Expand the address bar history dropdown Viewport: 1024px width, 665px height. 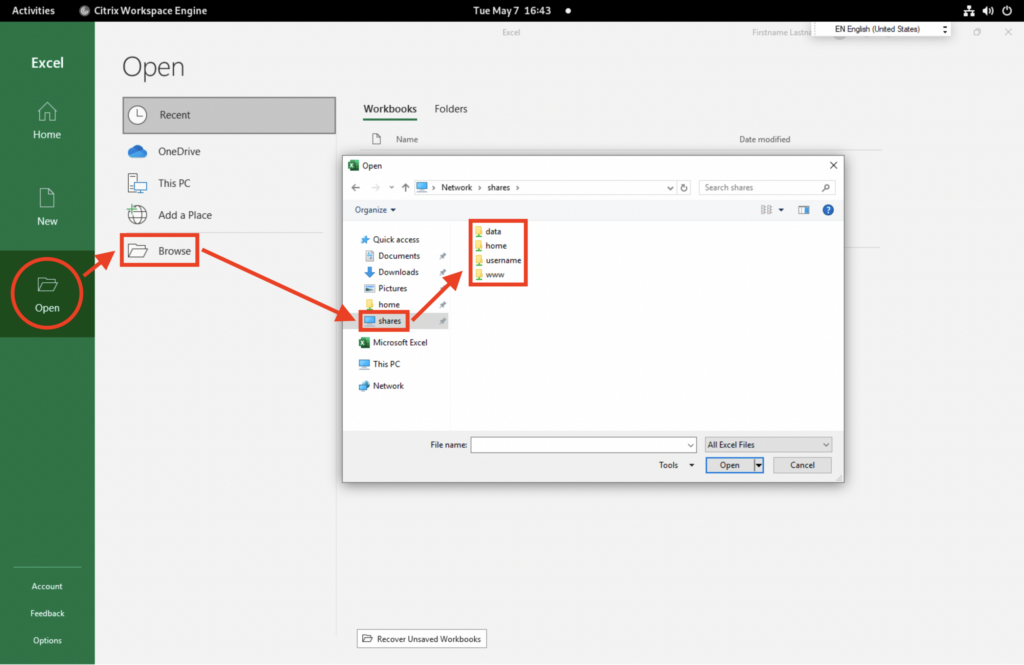[670, 188]
